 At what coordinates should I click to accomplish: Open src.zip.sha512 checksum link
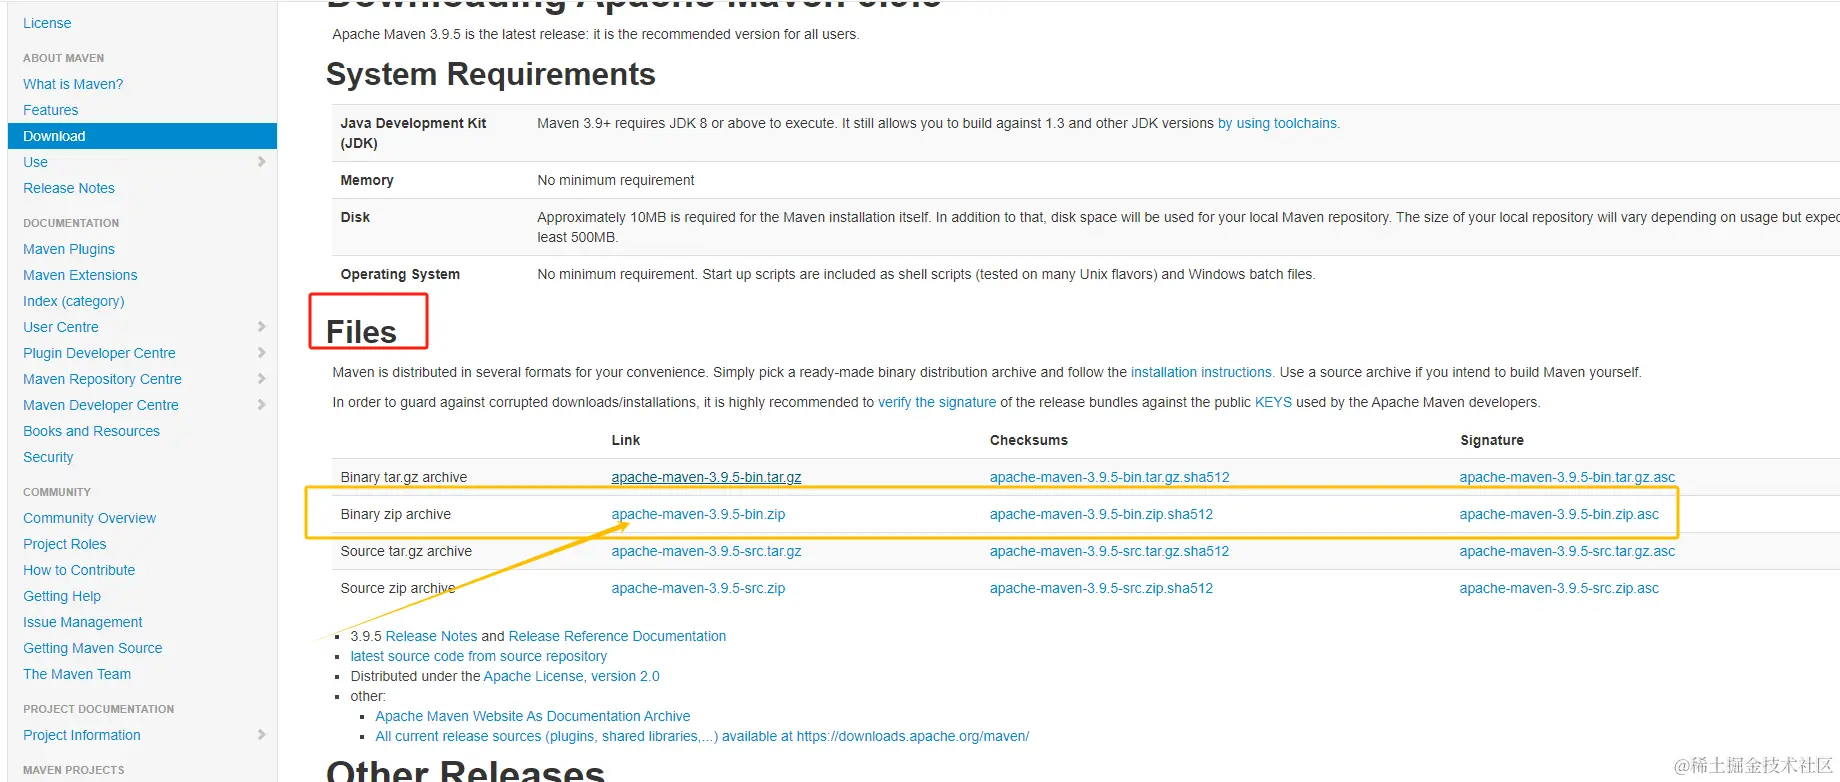pyautogui.click(x=1101, y=588)
